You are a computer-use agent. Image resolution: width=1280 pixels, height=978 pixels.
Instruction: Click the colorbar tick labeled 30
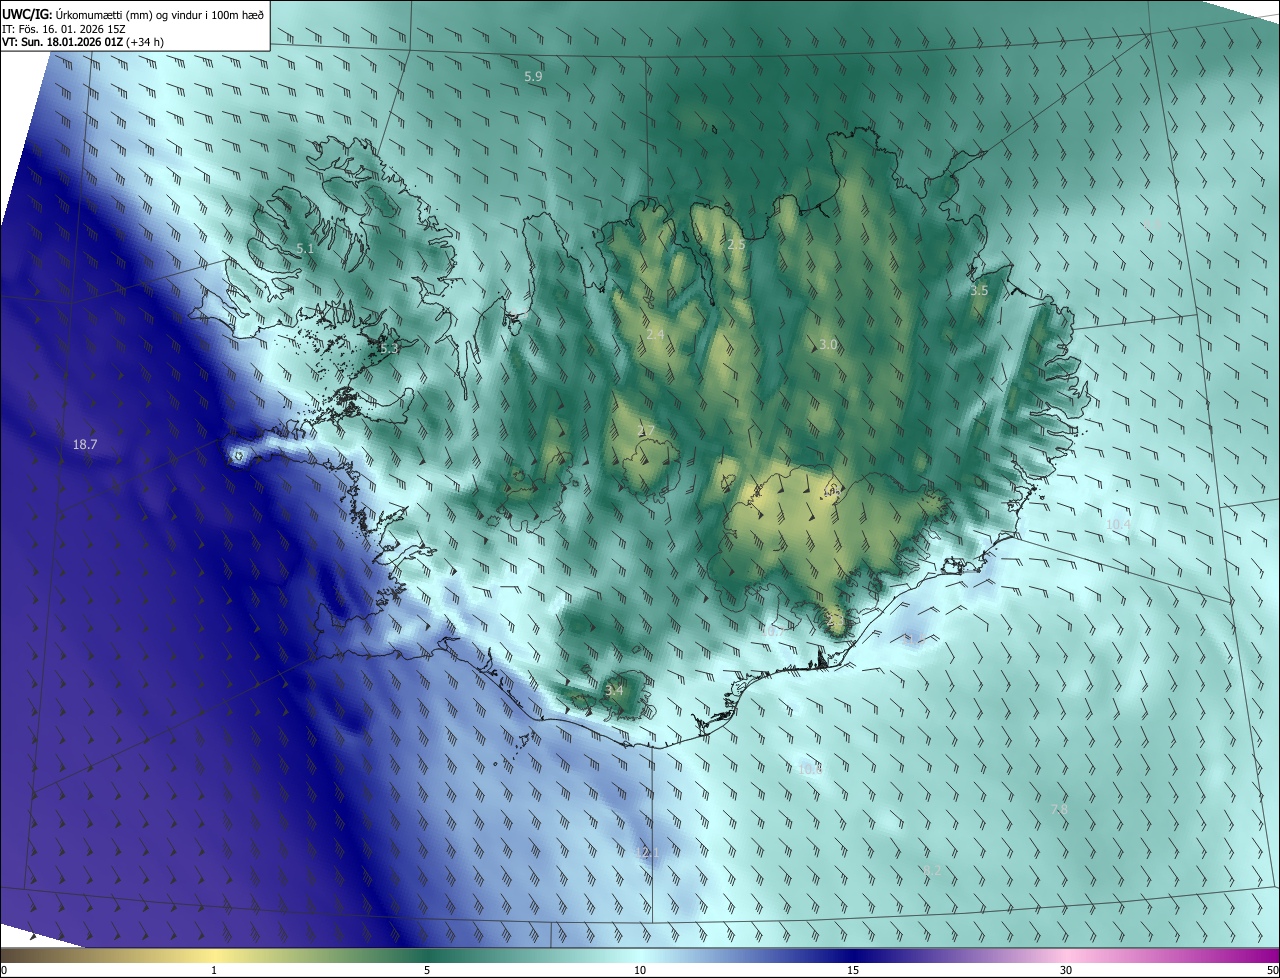coord(1066,970)
